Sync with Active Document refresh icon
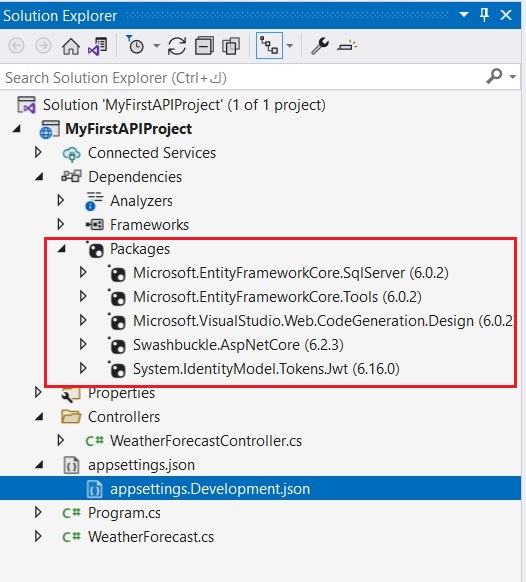Image resolution: width=526 pixels, height=582 pixels. (177, 46)
